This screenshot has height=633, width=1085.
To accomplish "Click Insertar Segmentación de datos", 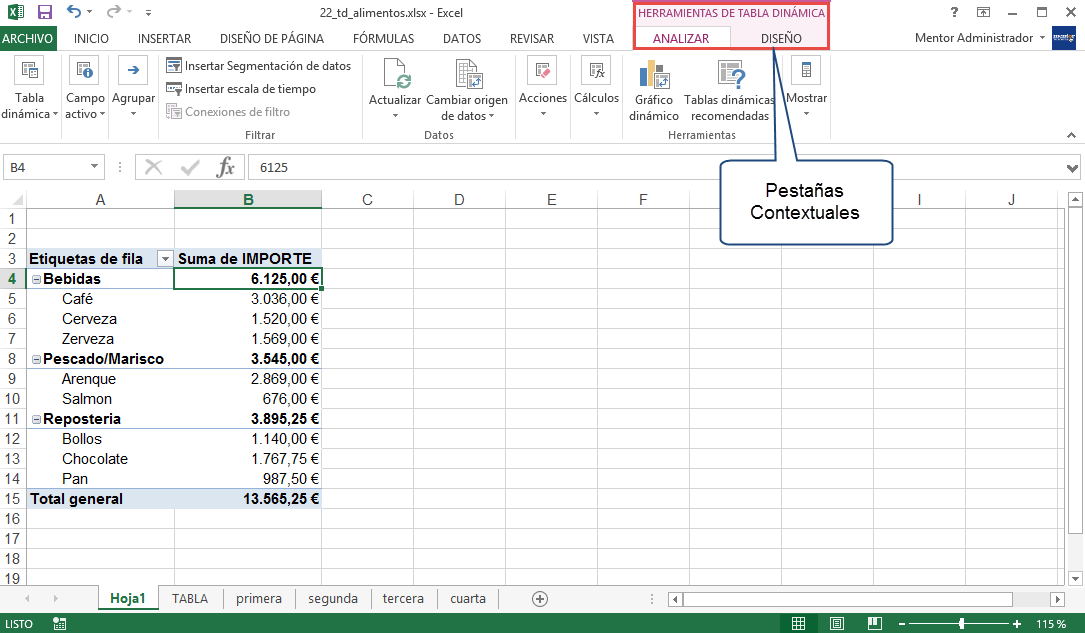I will pyautogui.click(x=258, y=65).
